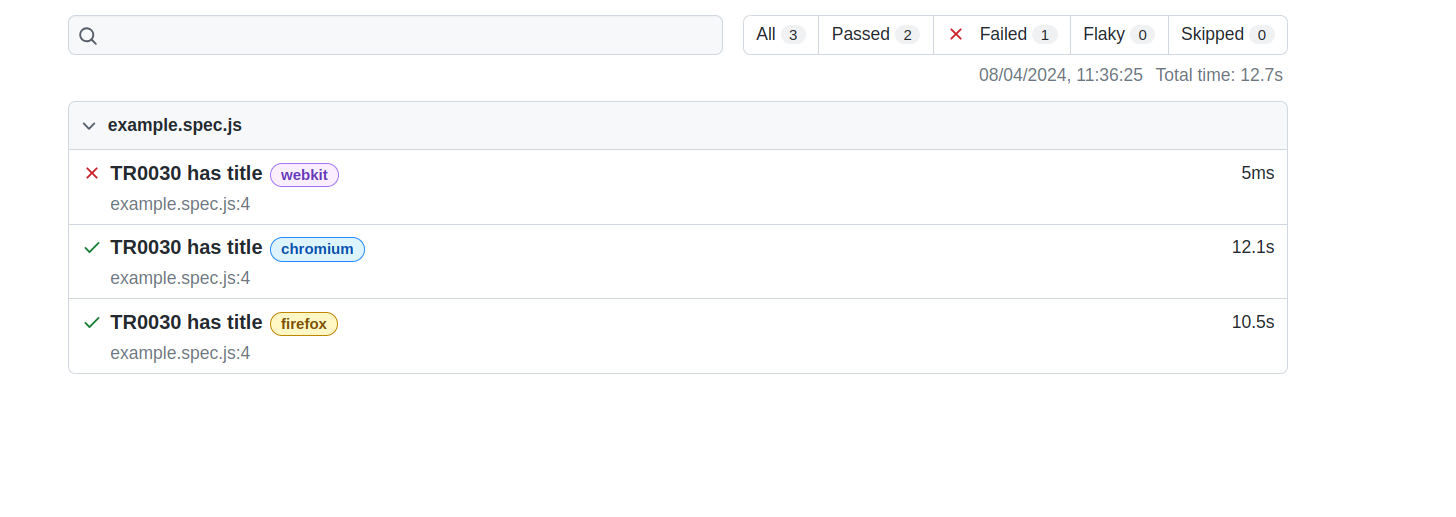Click example.spec.js:4 location under webkit test
1456x517 pixels.
pos(180,204)
